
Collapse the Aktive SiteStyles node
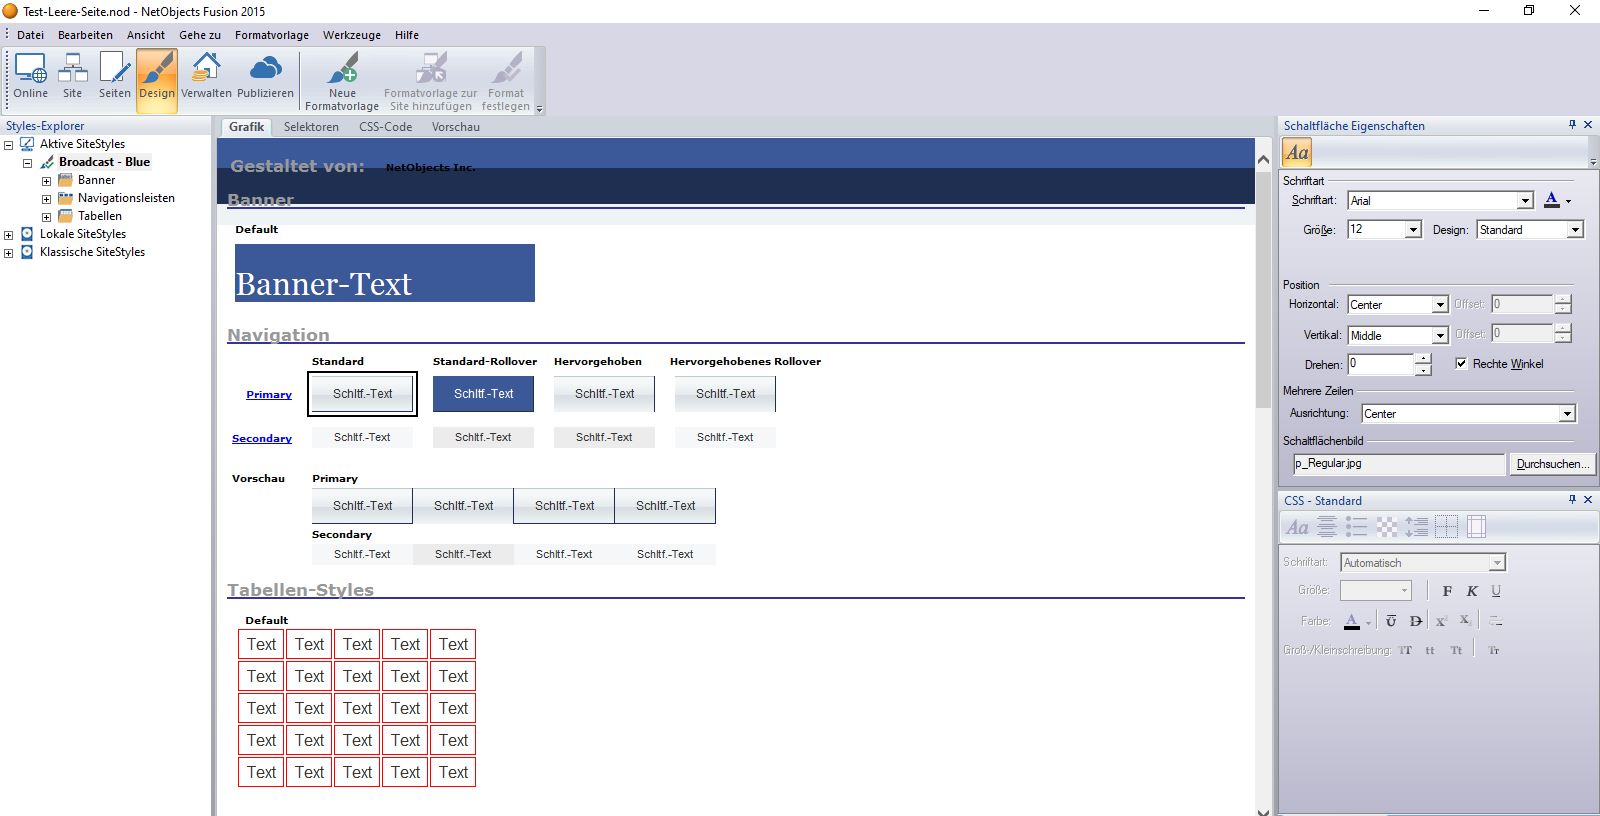[x=9, y=145]
